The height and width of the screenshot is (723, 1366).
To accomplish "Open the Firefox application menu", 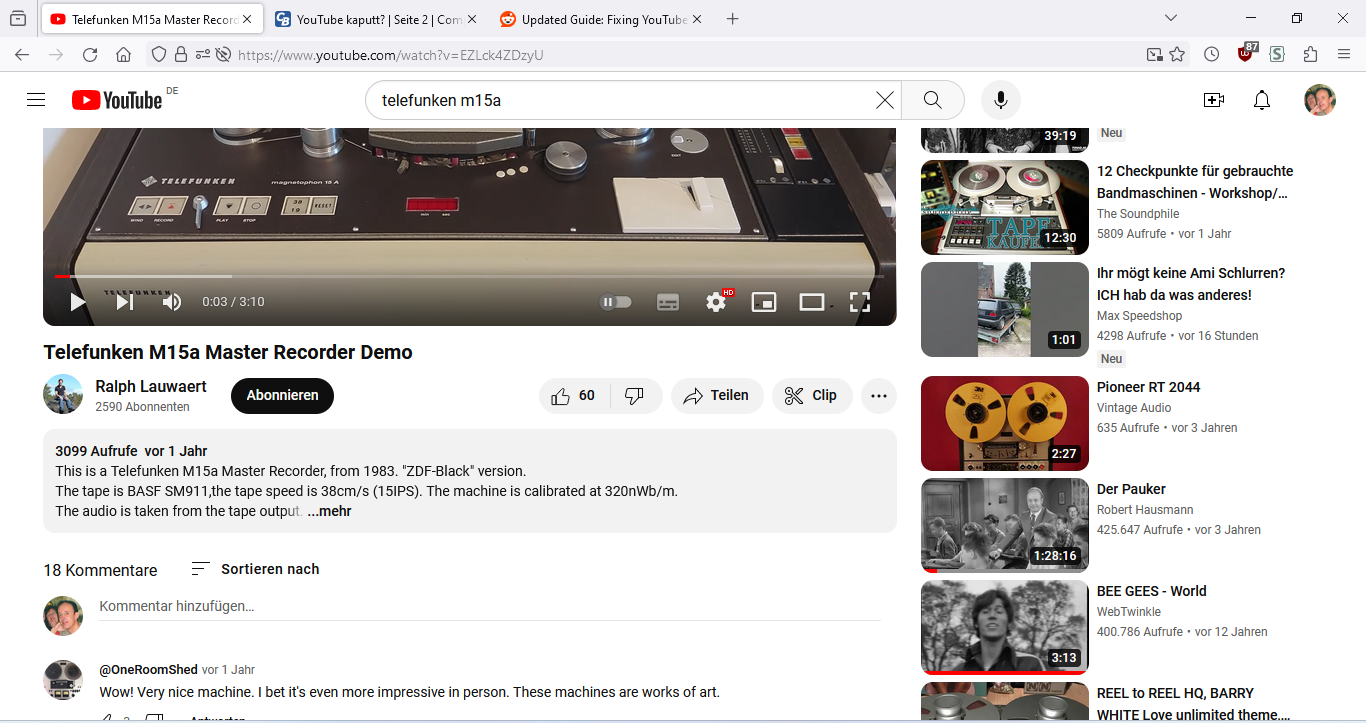I will (x=1343, y=55).
